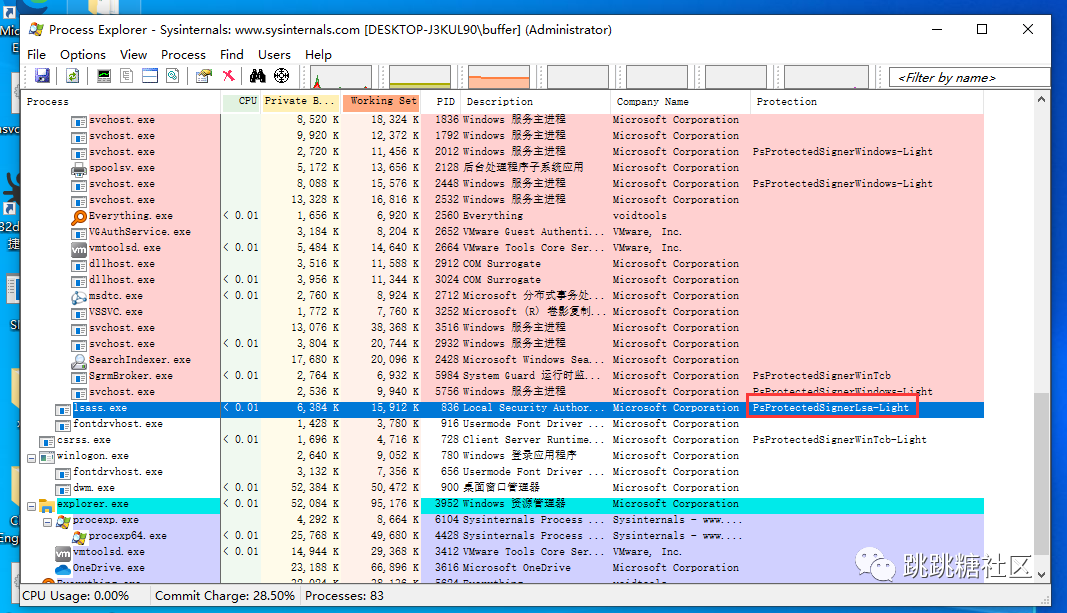Image resolution: width=1067 pixels, height=613 pixels.
Task: Sort by the PID column header
Action: click(x=440, y=101)
